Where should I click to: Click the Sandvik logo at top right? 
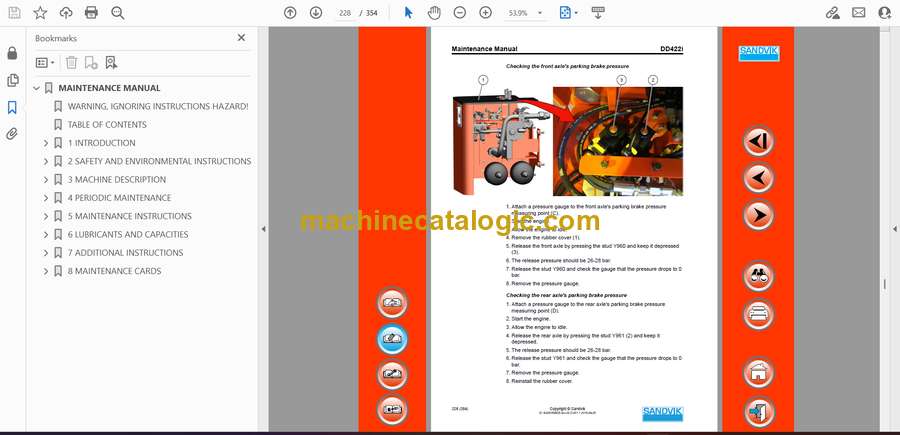(758, 53)
